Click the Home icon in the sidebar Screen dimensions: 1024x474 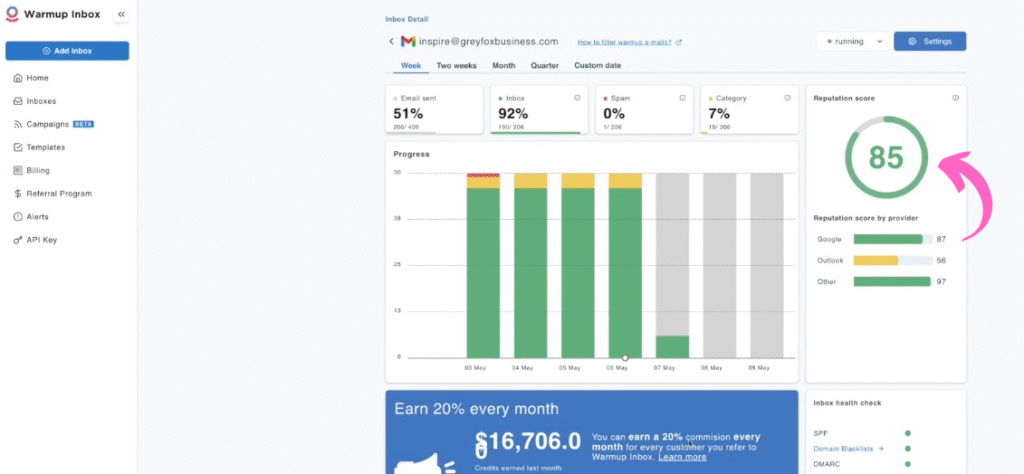[x=18, y=78]
